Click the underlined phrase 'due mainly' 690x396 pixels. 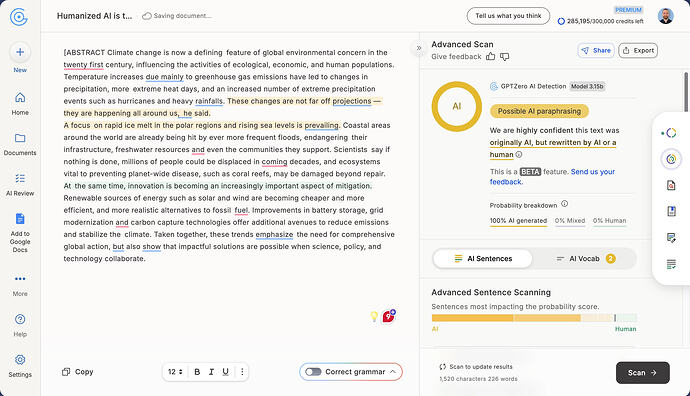164,77
